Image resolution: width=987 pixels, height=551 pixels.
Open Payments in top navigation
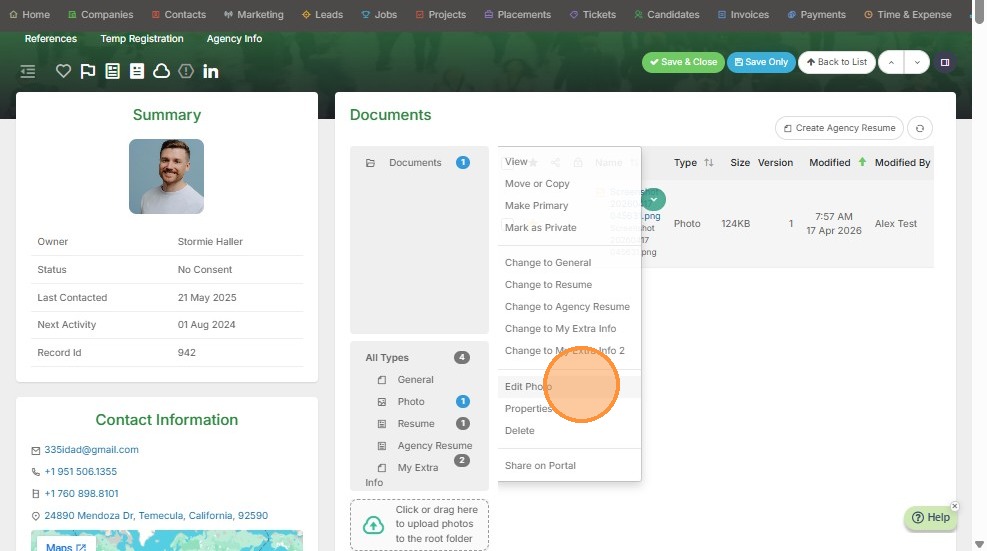816,14
